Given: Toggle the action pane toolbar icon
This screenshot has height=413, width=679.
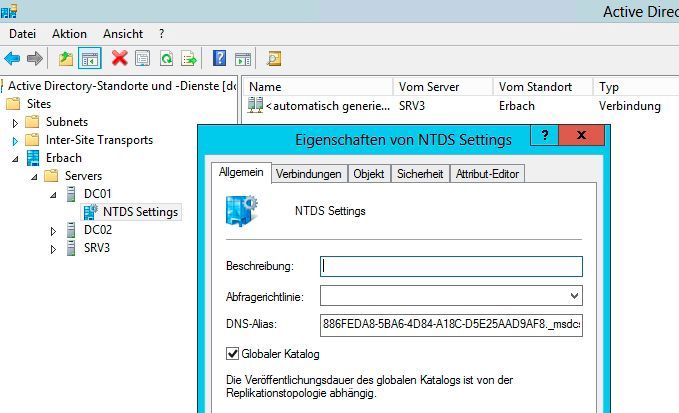Looking at the screenshot, I should [x=243, y=58].
